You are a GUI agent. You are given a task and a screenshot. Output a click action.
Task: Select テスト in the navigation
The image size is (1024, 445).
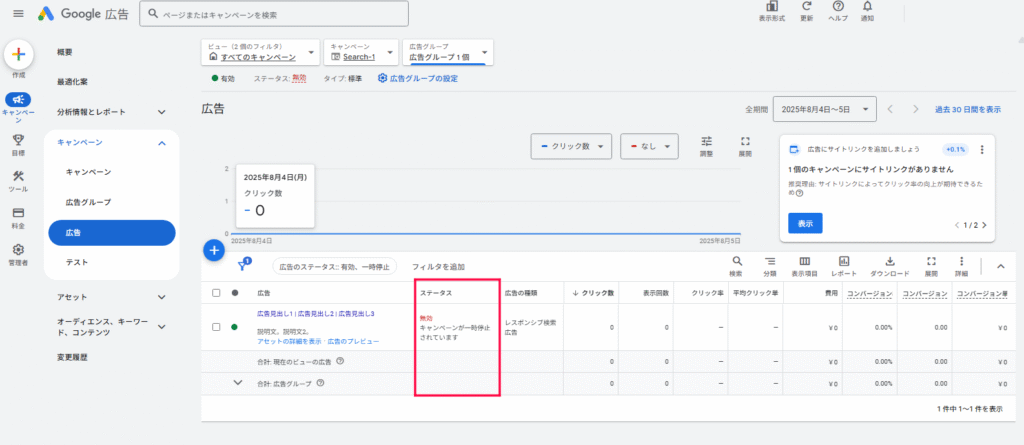pyautogui.click(x=77, y=262)
